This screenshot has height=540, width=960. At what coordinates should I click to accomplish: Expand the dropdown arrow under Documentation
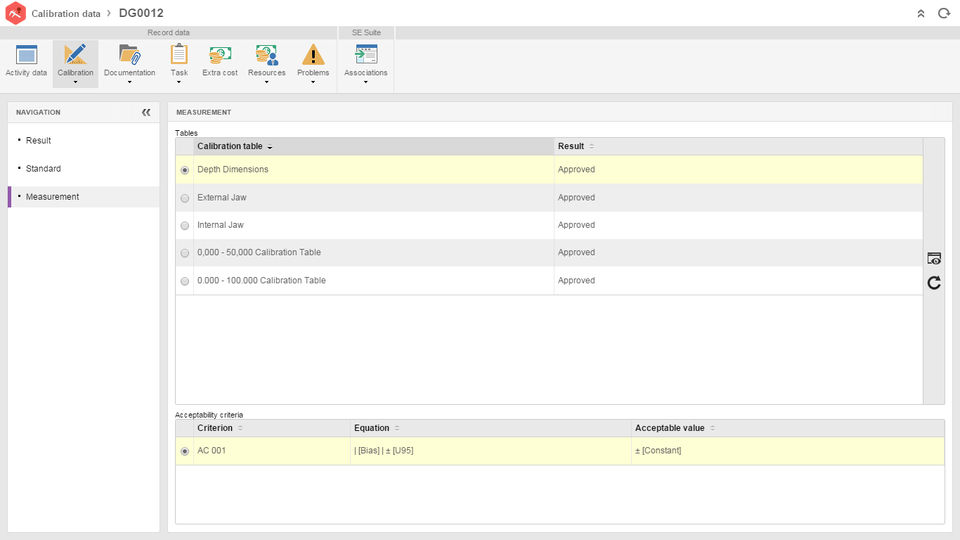129,83
